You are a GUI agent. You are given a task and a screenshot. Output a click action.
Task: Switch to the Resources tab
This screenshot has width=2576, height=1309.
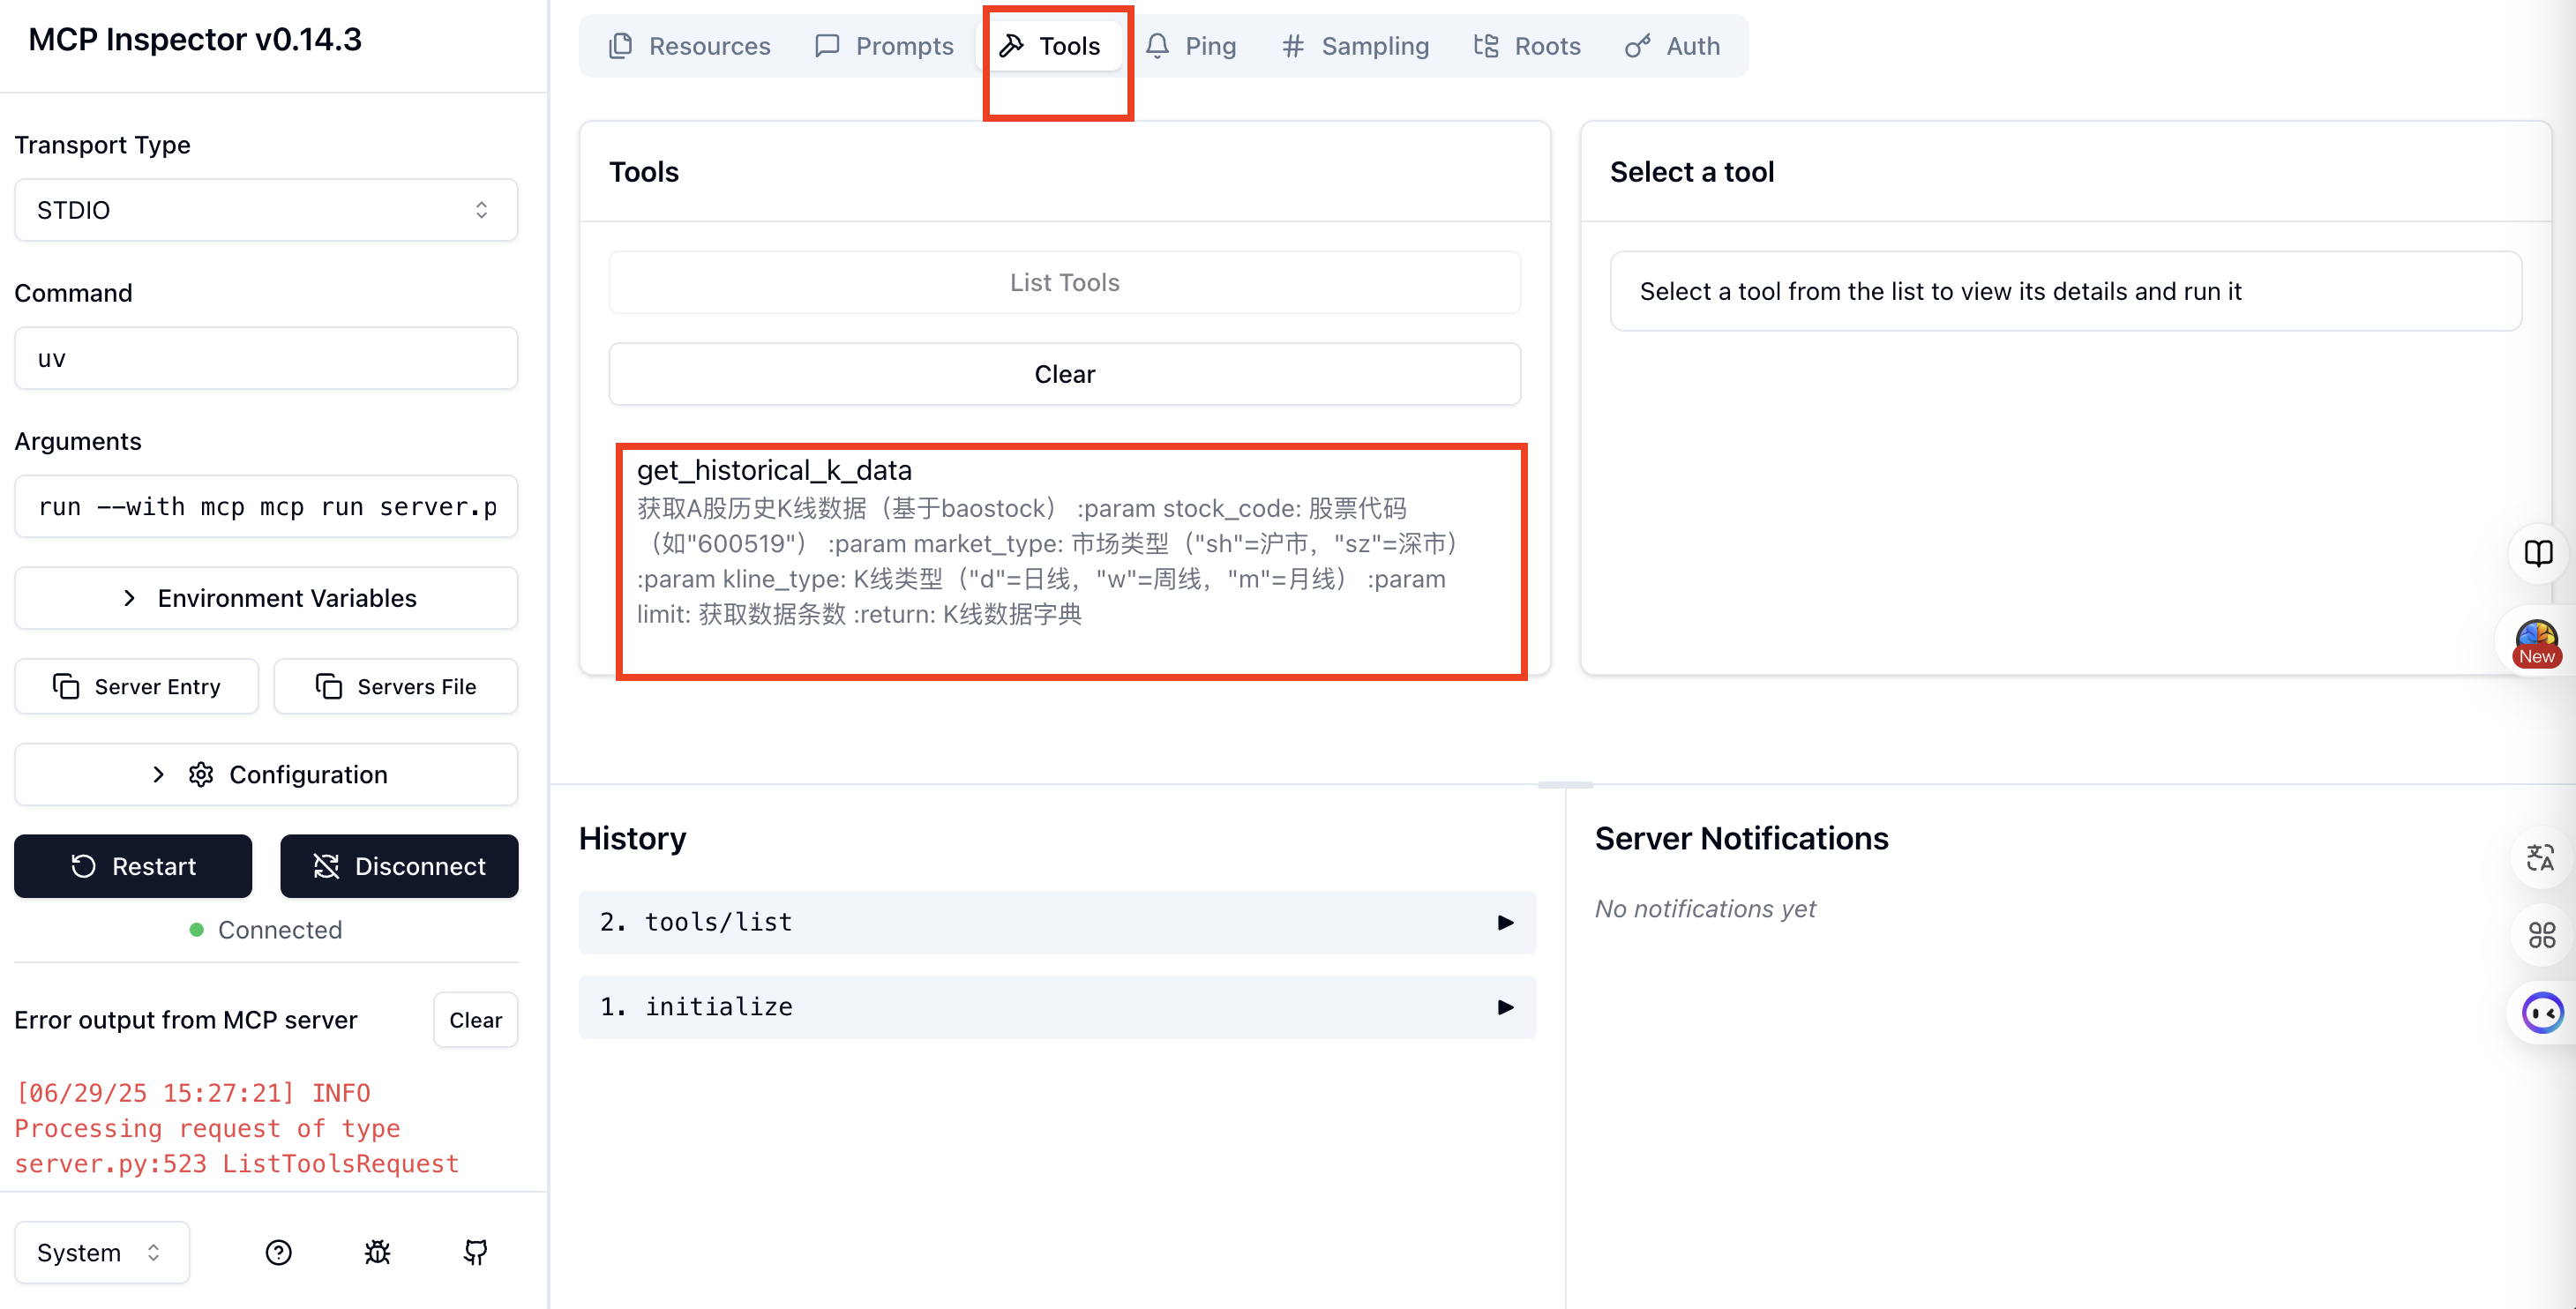[690, 46]
